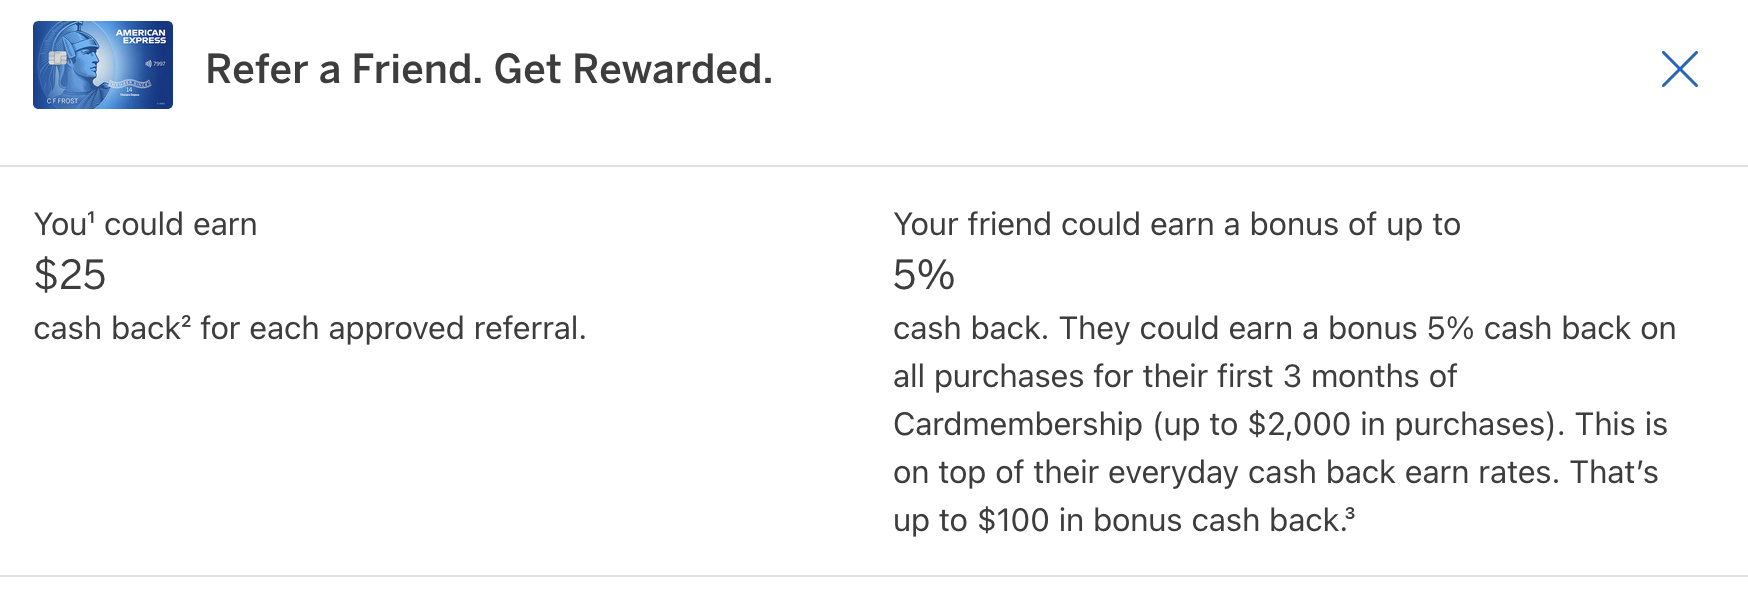Screen dimensions: 1748x598
Task: Click "for each approved referral" text
Action: pyautogui.click(x=392, y=328)
